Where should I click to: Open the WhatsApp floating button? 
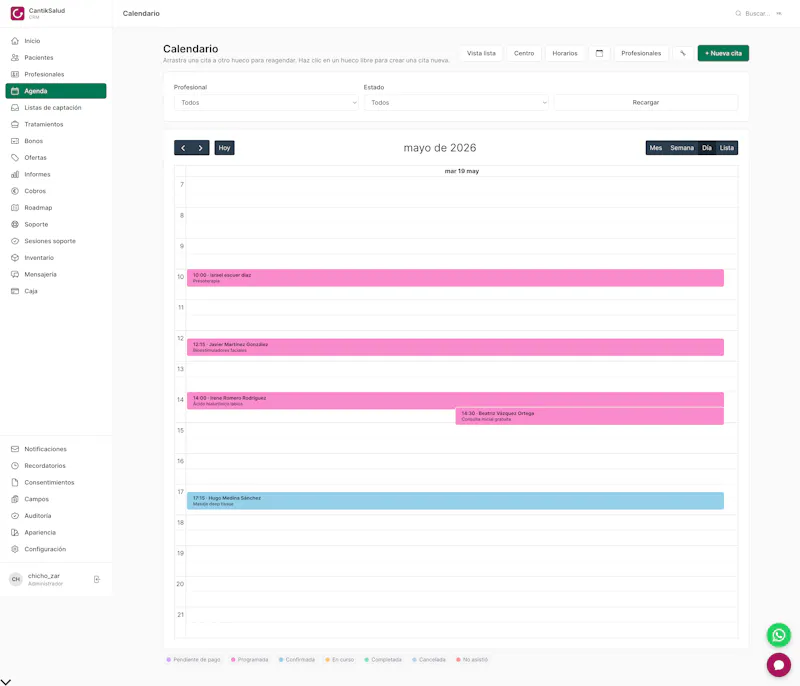pos(779,635)
